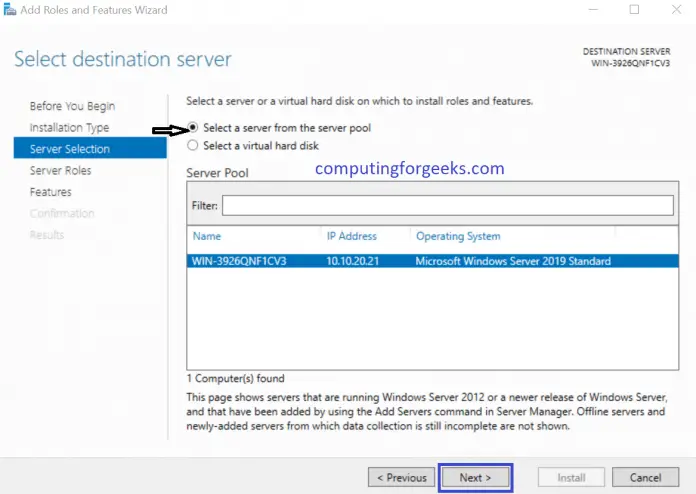Open the Features step in sidebar
The width and height of the screenshot is (696, 494).
pyautogui.click(x=50, y=192)
